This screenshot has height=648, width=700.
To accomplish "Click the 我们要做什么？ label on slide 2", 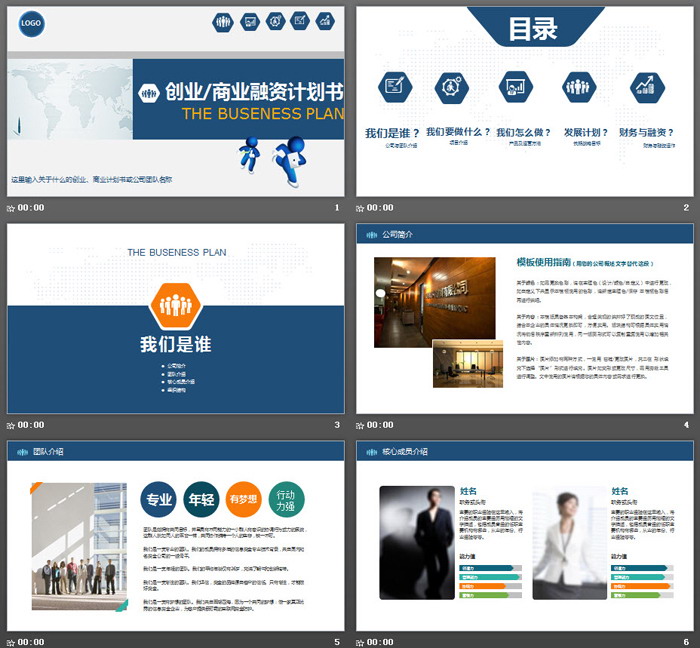I will (x=458, y=132).
